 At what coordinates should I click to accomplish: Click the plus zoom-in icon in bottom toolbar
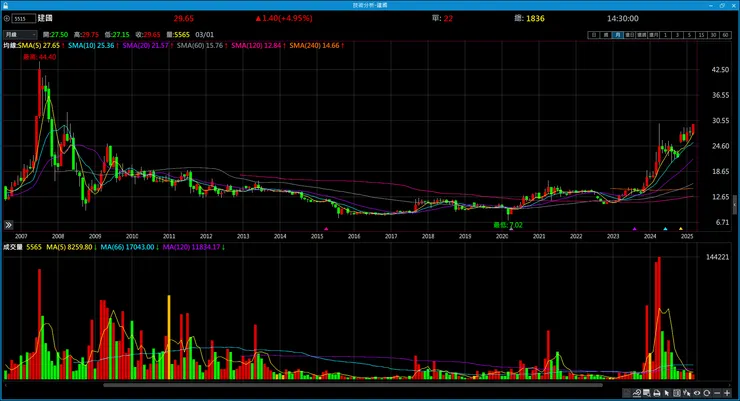pyautogui.click(x=727, y=393)
